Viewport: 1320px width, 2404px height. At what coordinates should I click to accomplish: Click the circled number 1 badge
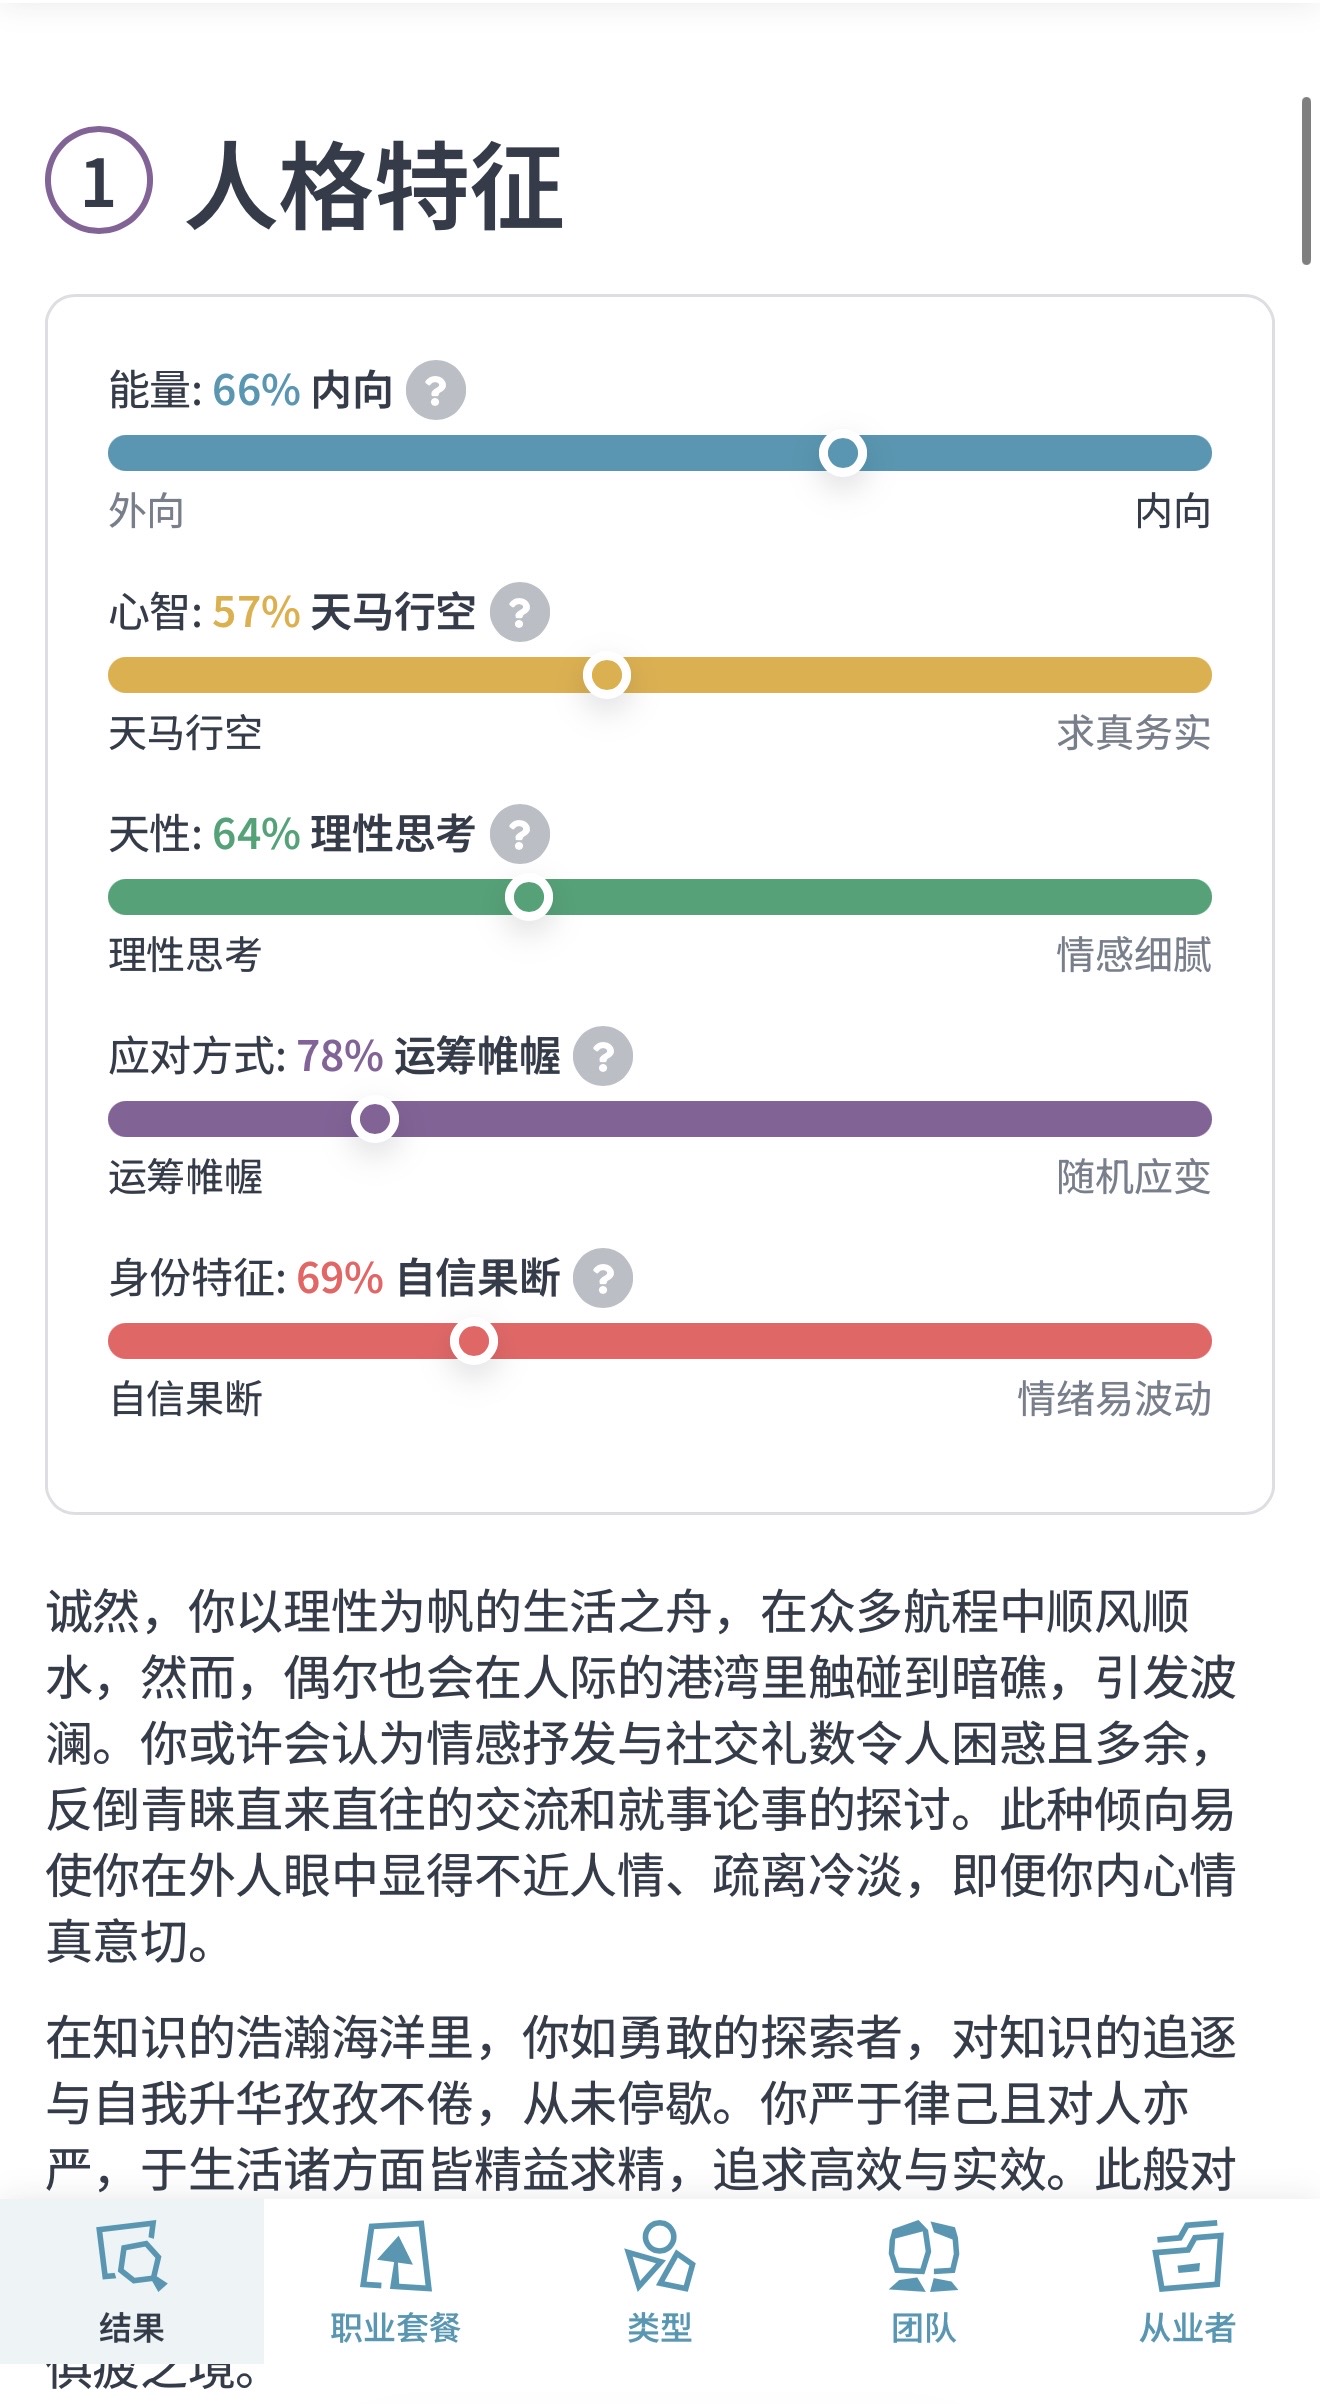99,181
